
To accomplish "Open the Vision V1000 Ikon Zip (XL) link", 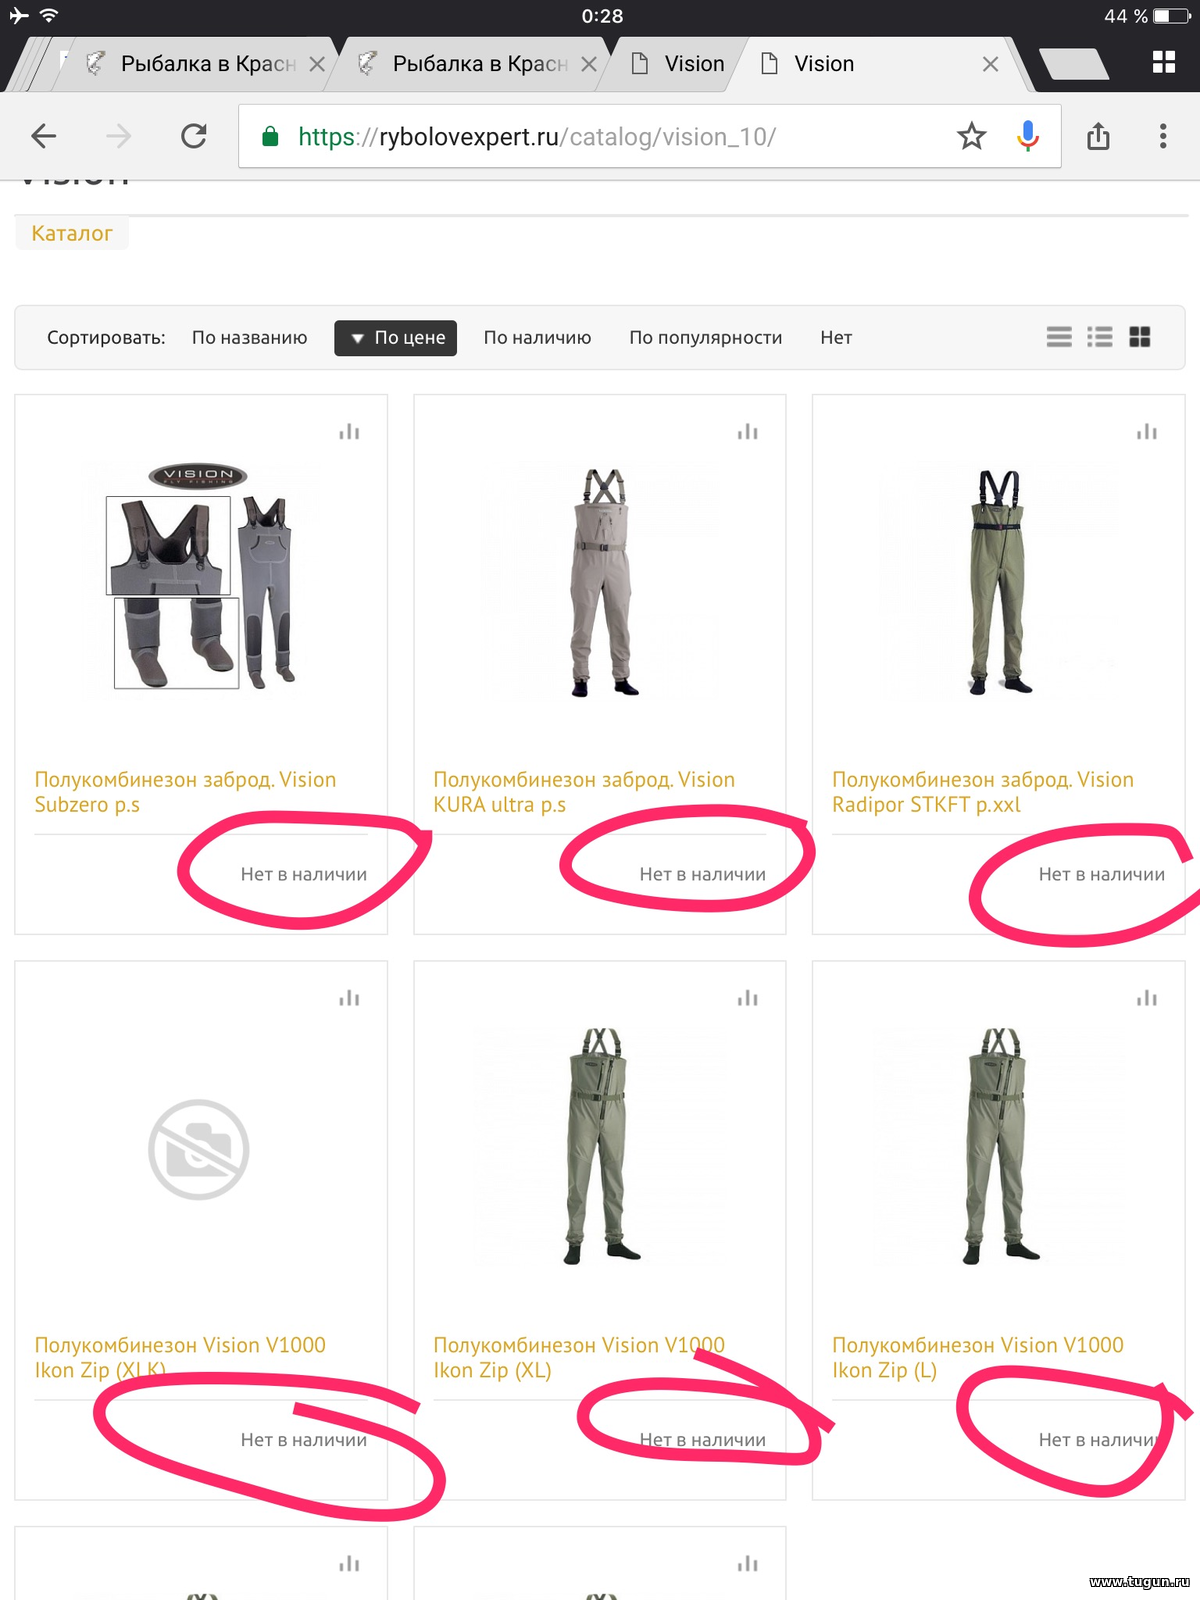I will coord(579,1358).
